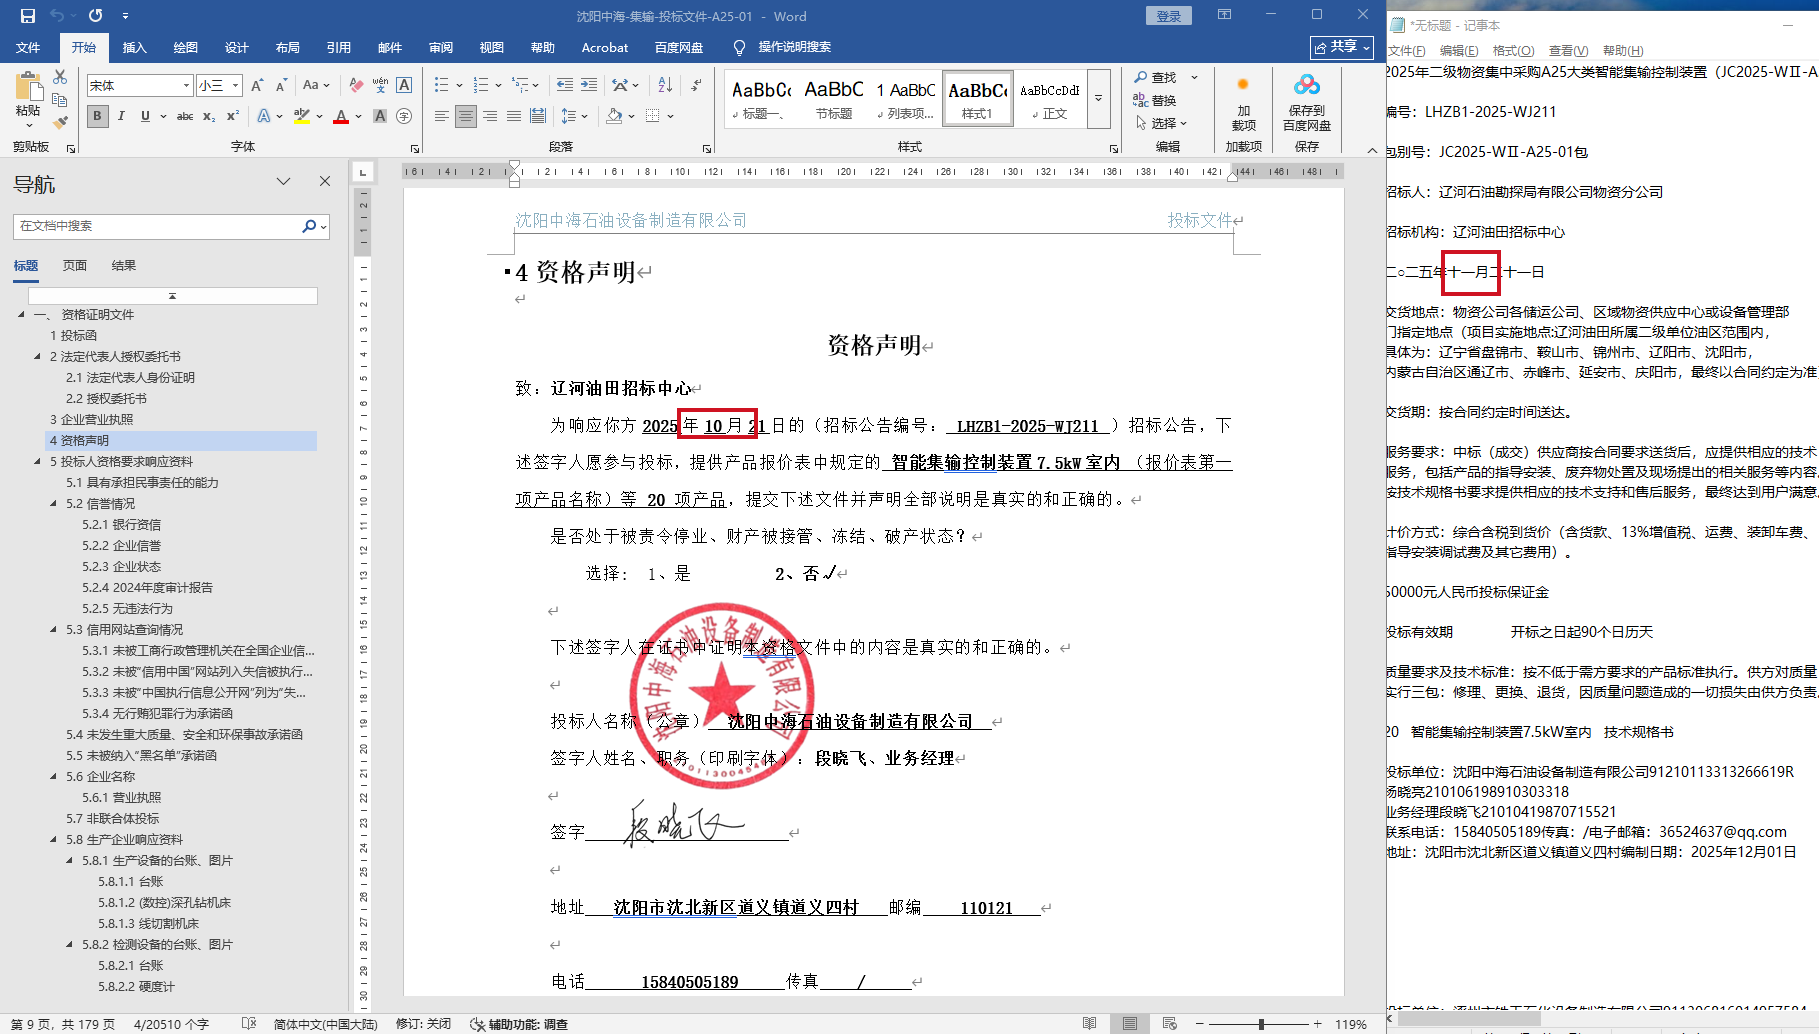Open the 插入 ribbon tab
The height and width of the screenshot is (1034, 1819).
click(x=134, y=47)
